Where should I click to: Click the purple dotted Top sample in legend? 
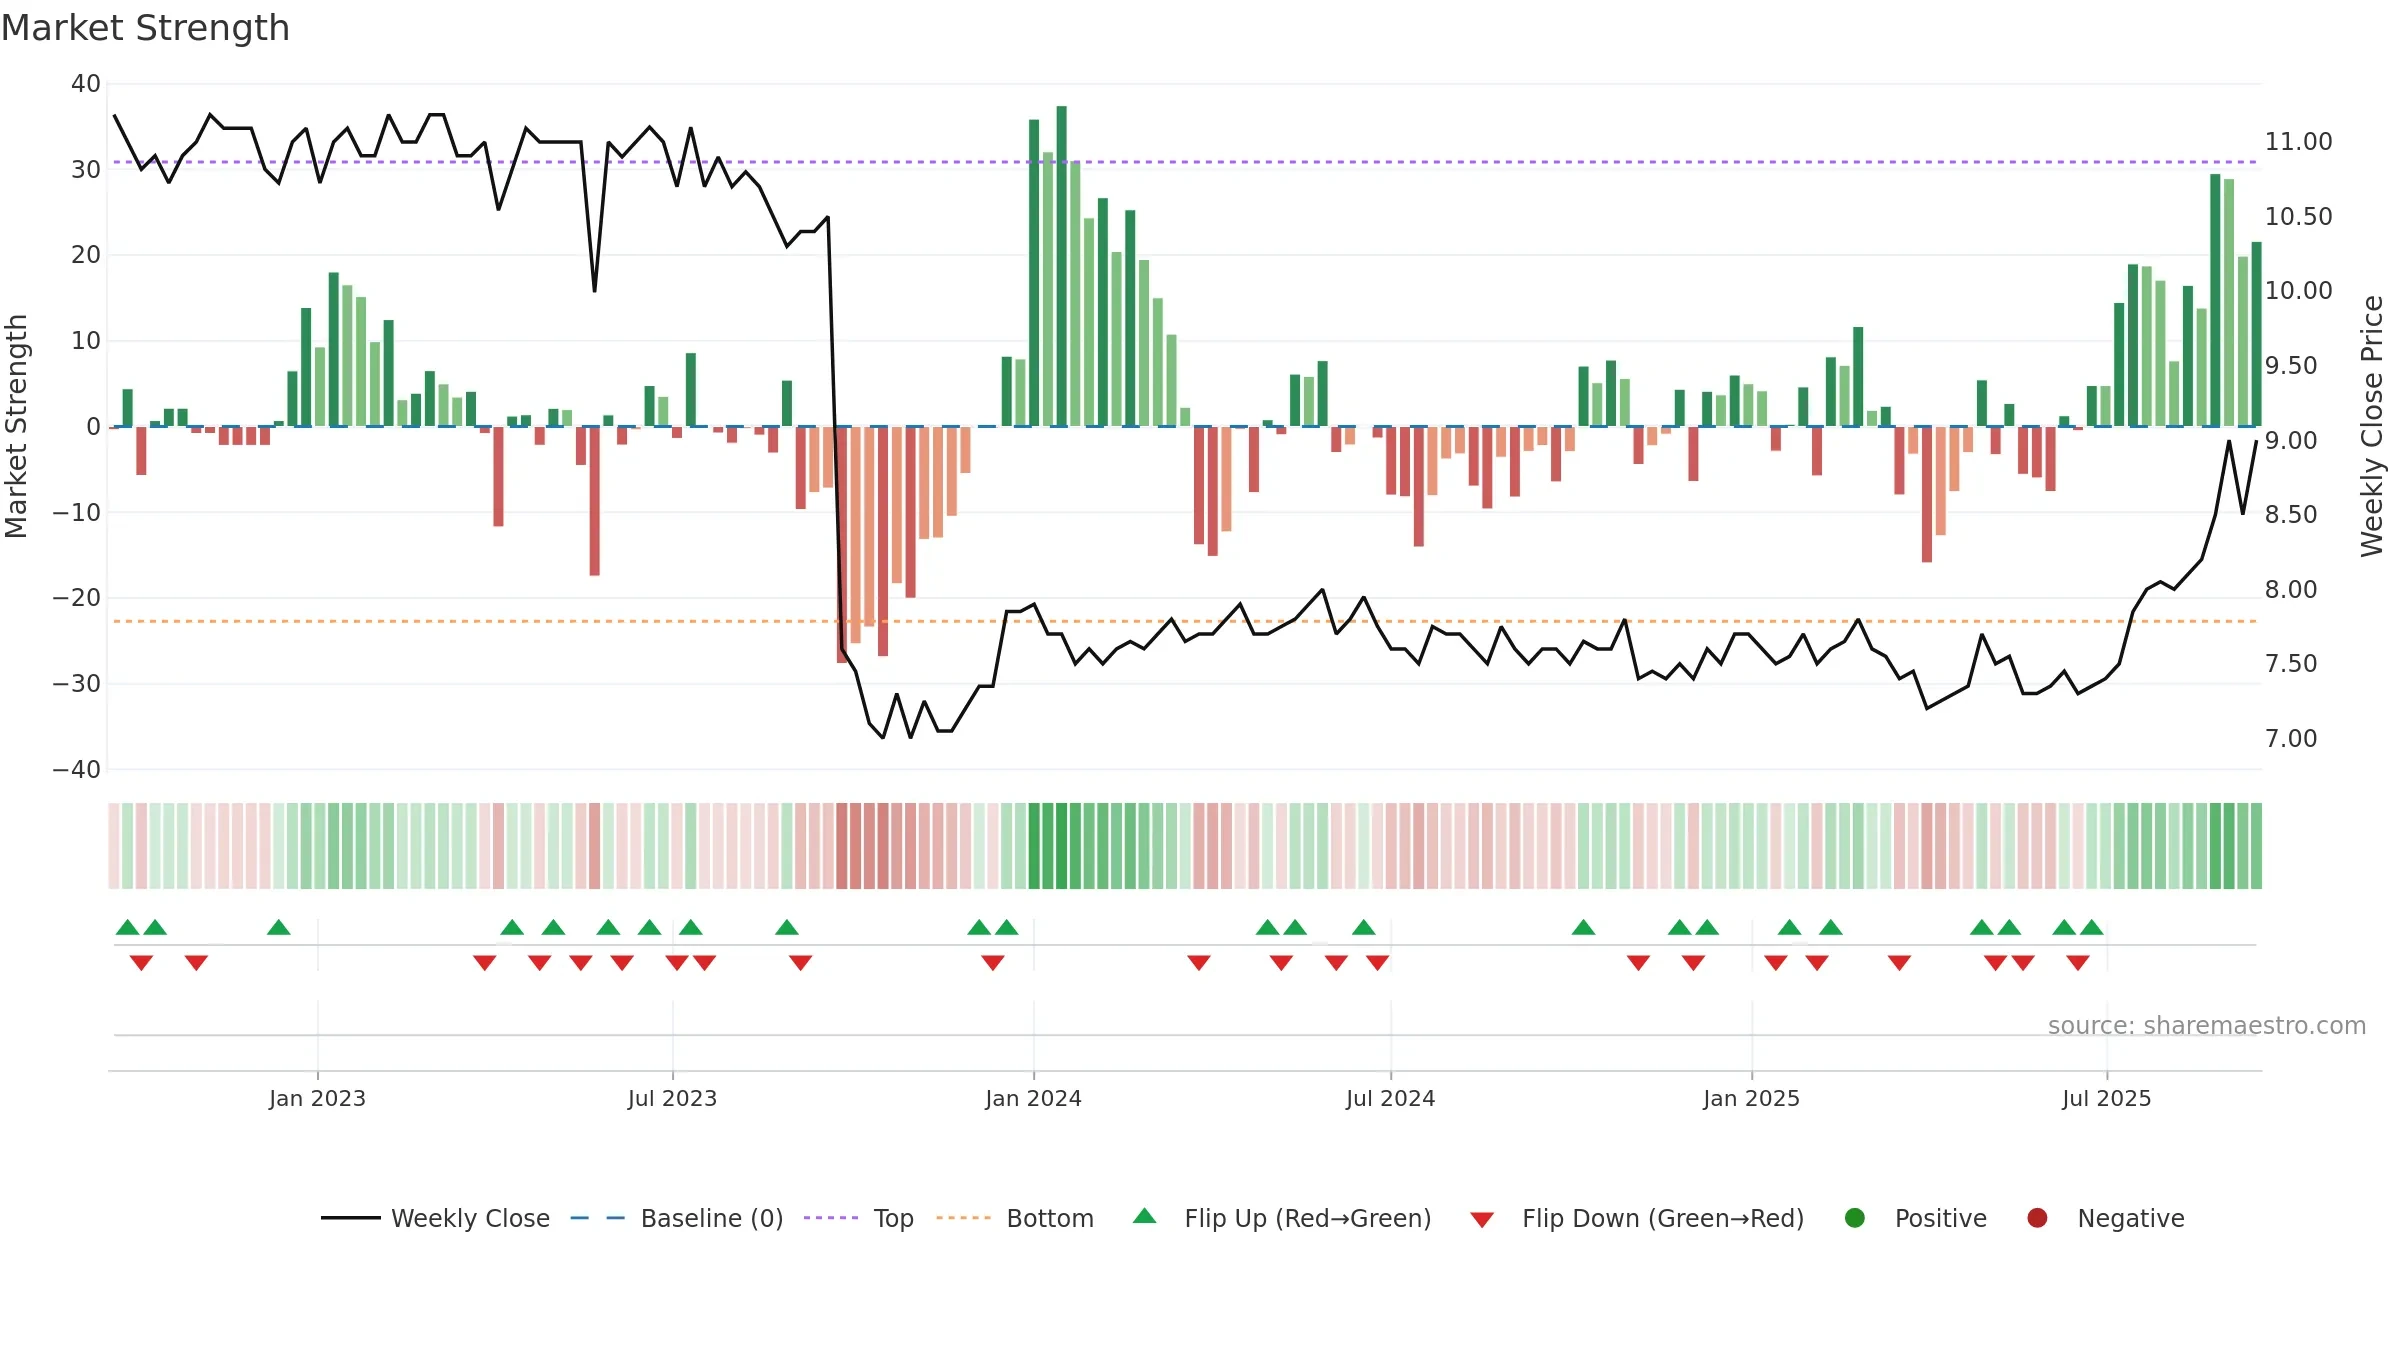pyautogui.click(x=831, y=1218)
